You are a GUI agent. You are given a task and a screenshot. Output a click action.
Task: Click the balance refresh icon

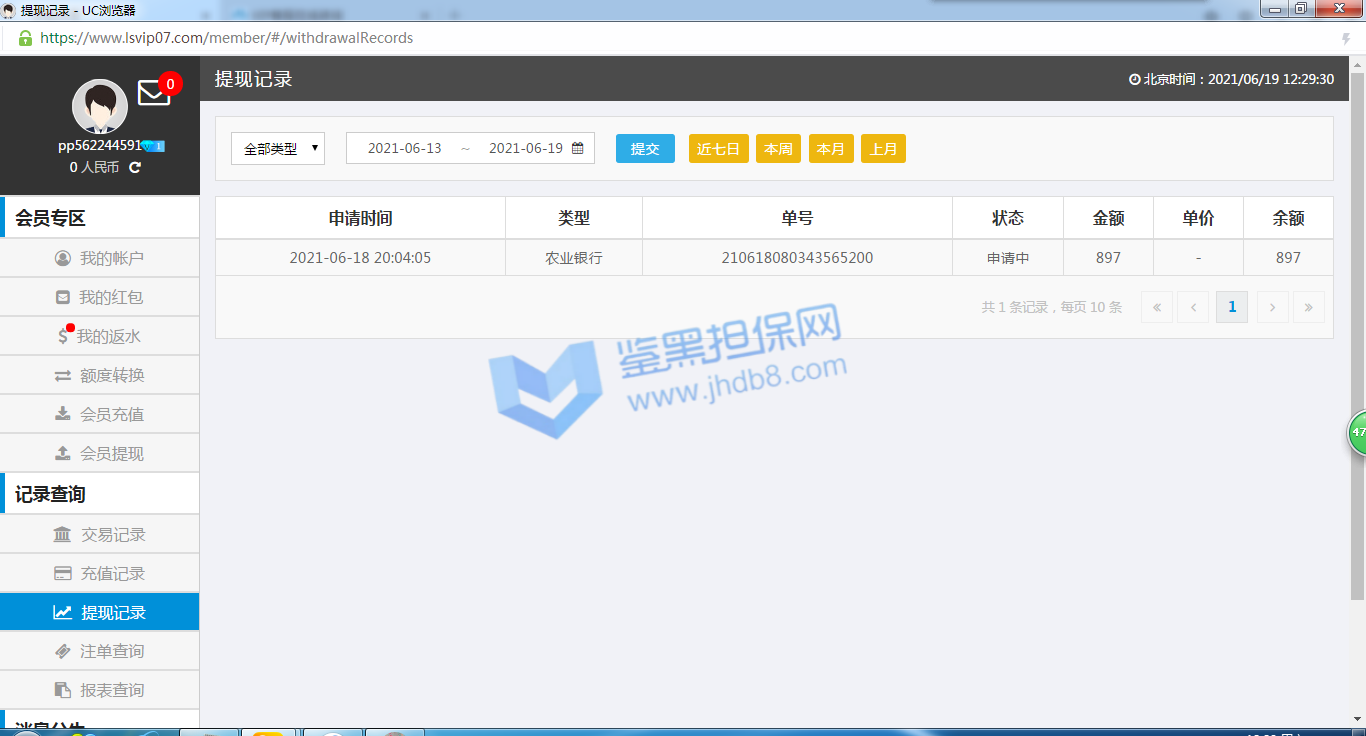click(135, 167)
